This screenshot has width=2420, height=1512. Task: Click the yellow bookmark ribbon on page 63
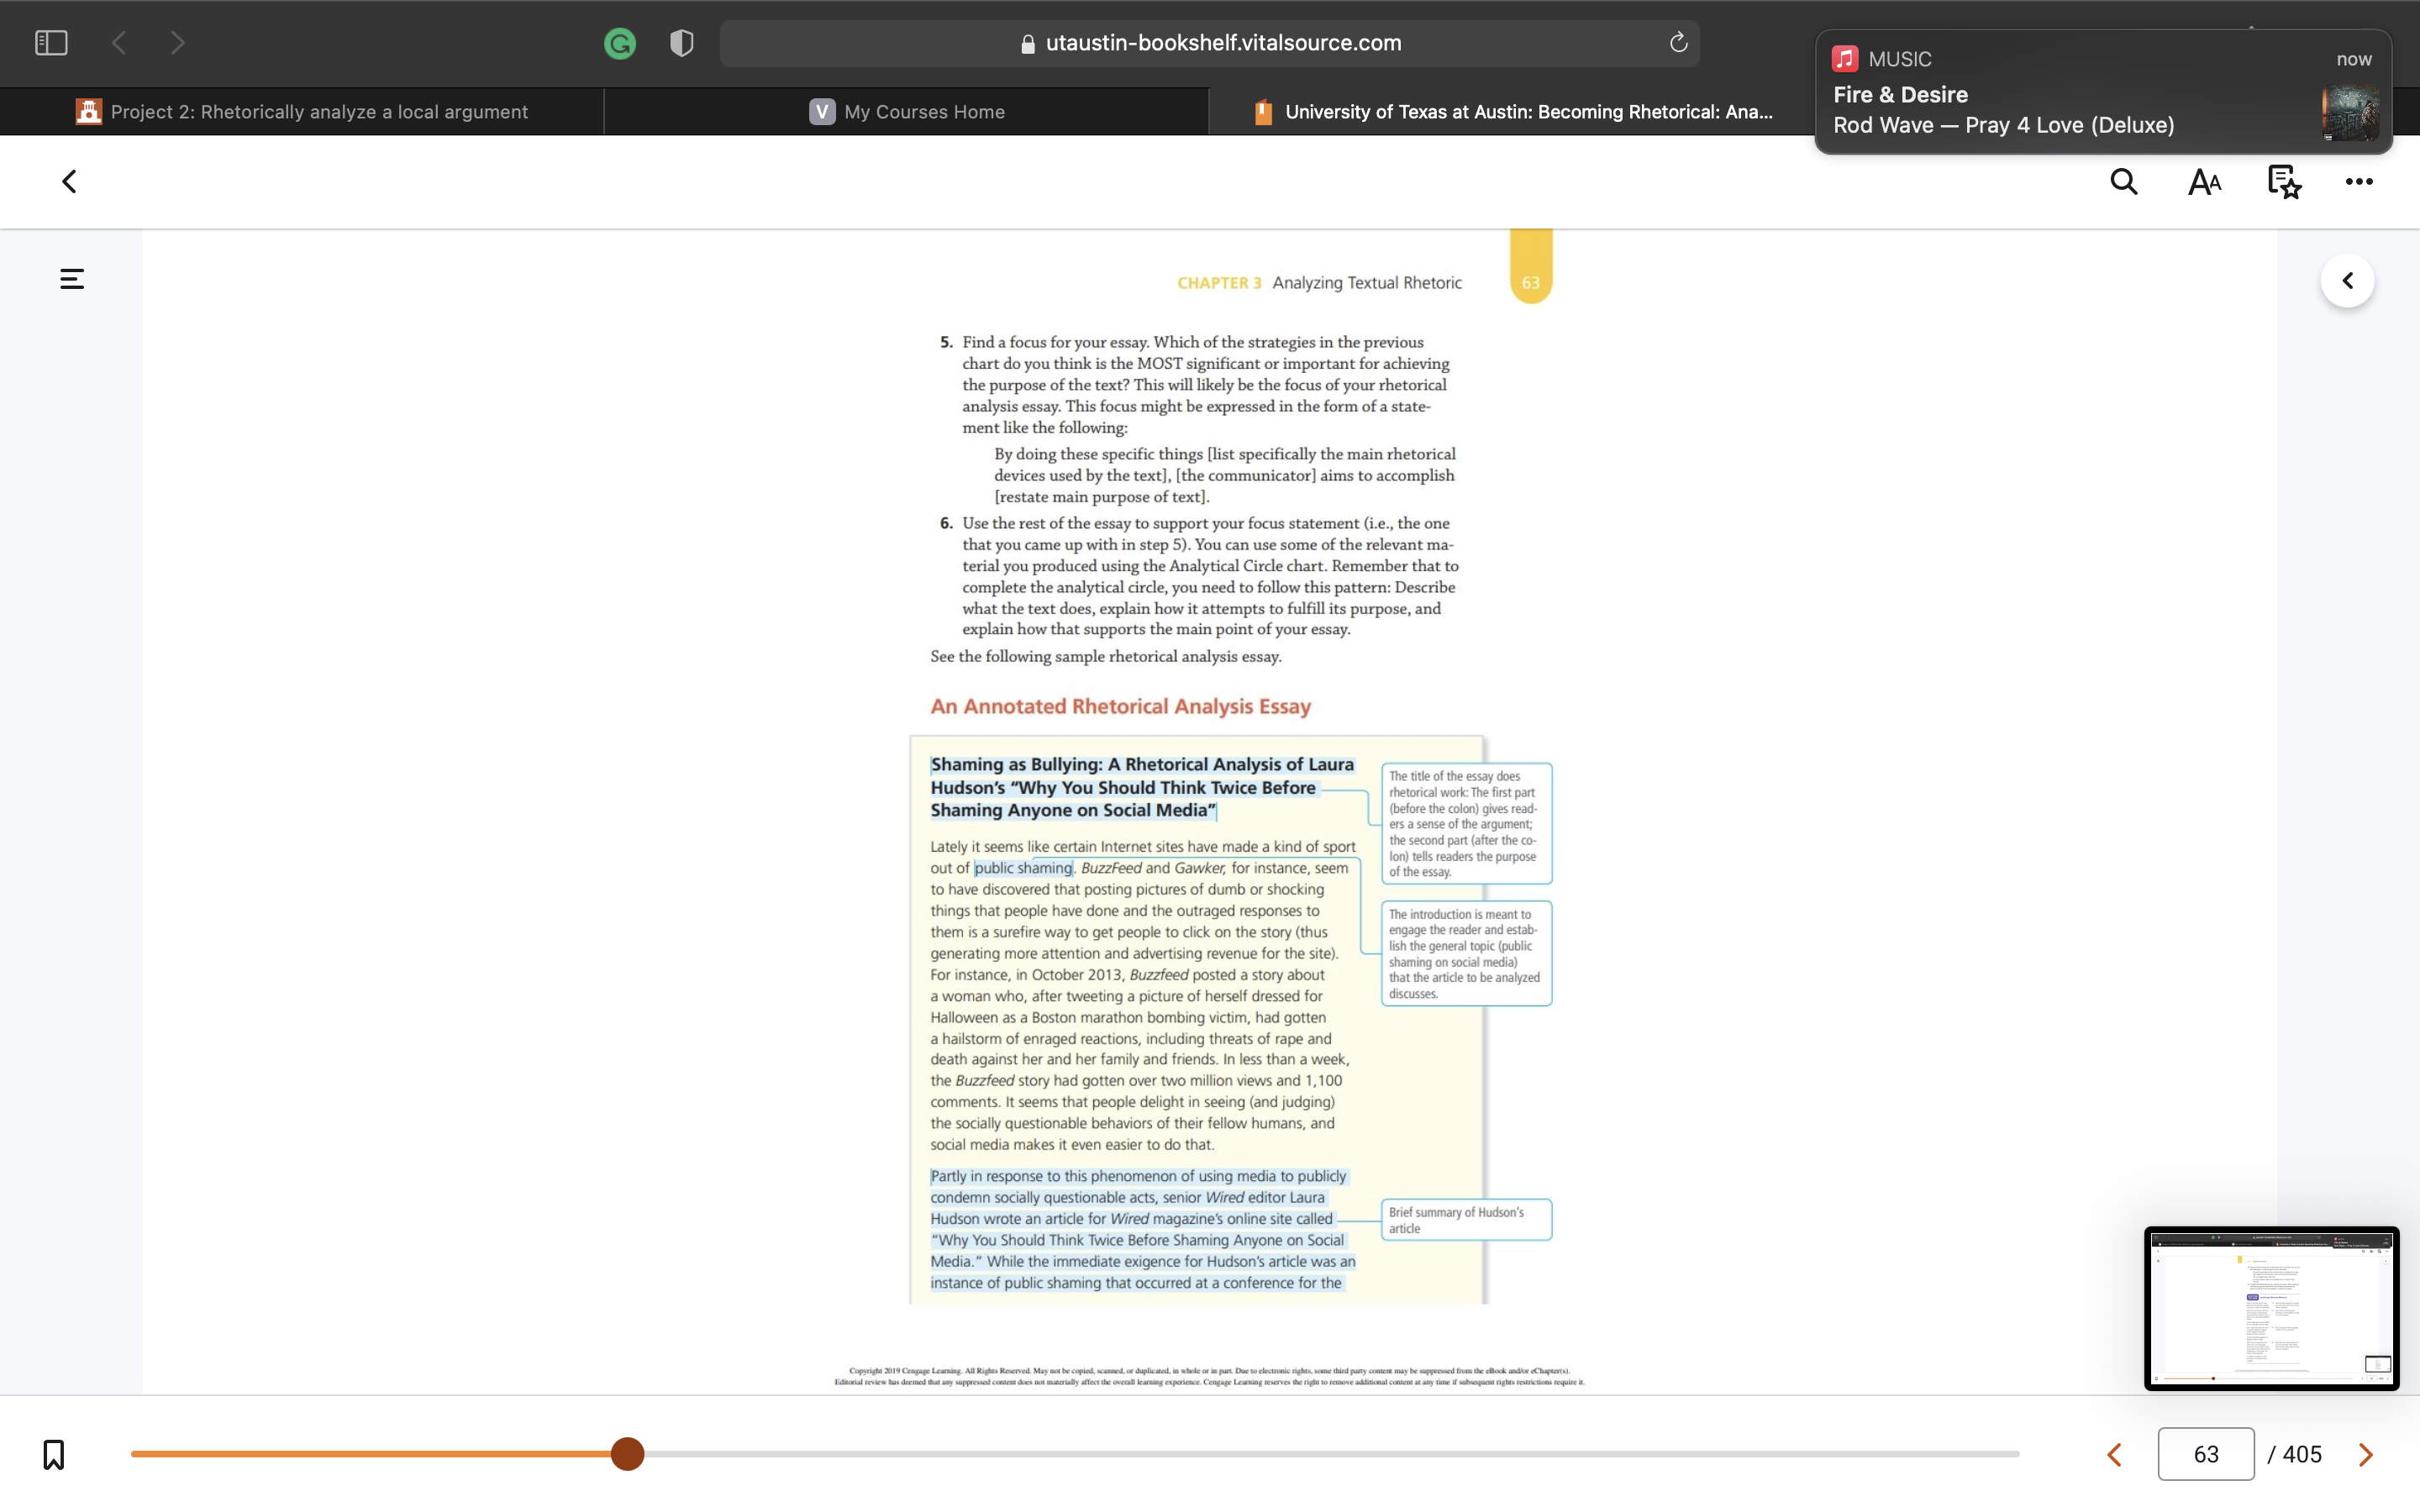[x=1530, y=266]
